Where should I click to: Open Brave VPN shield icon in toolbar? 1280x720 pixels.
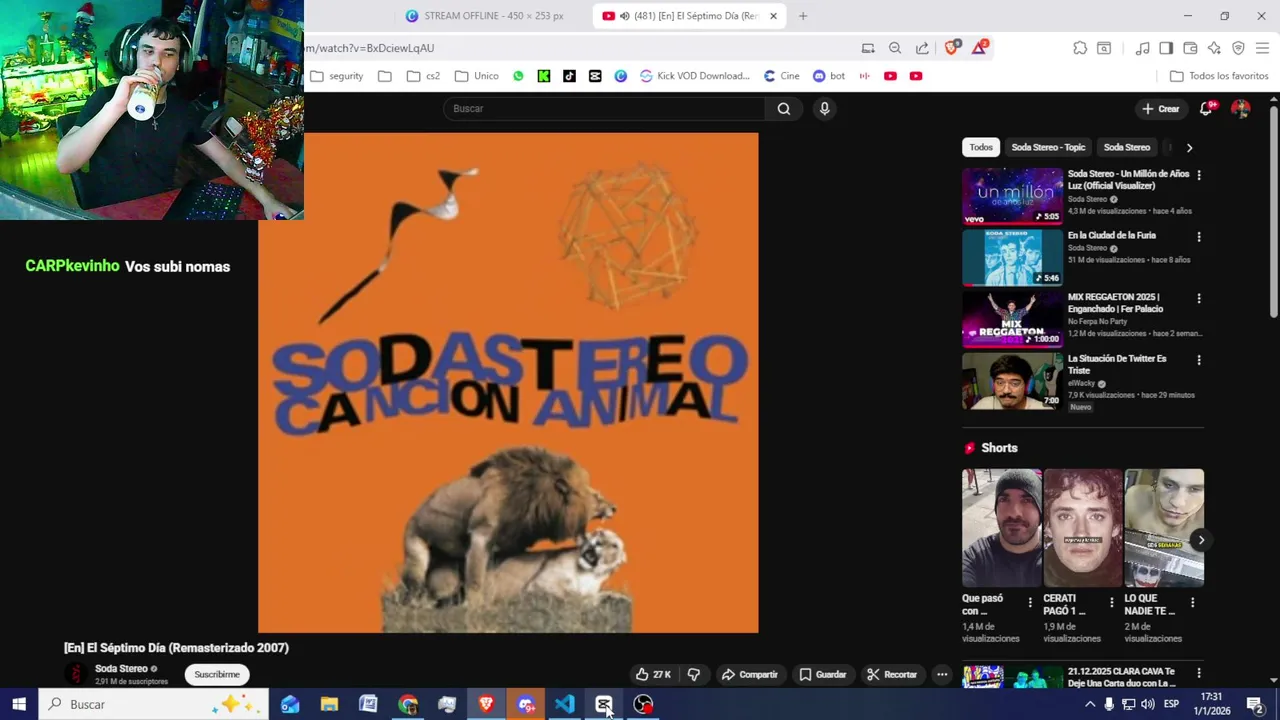[1238, 48]
